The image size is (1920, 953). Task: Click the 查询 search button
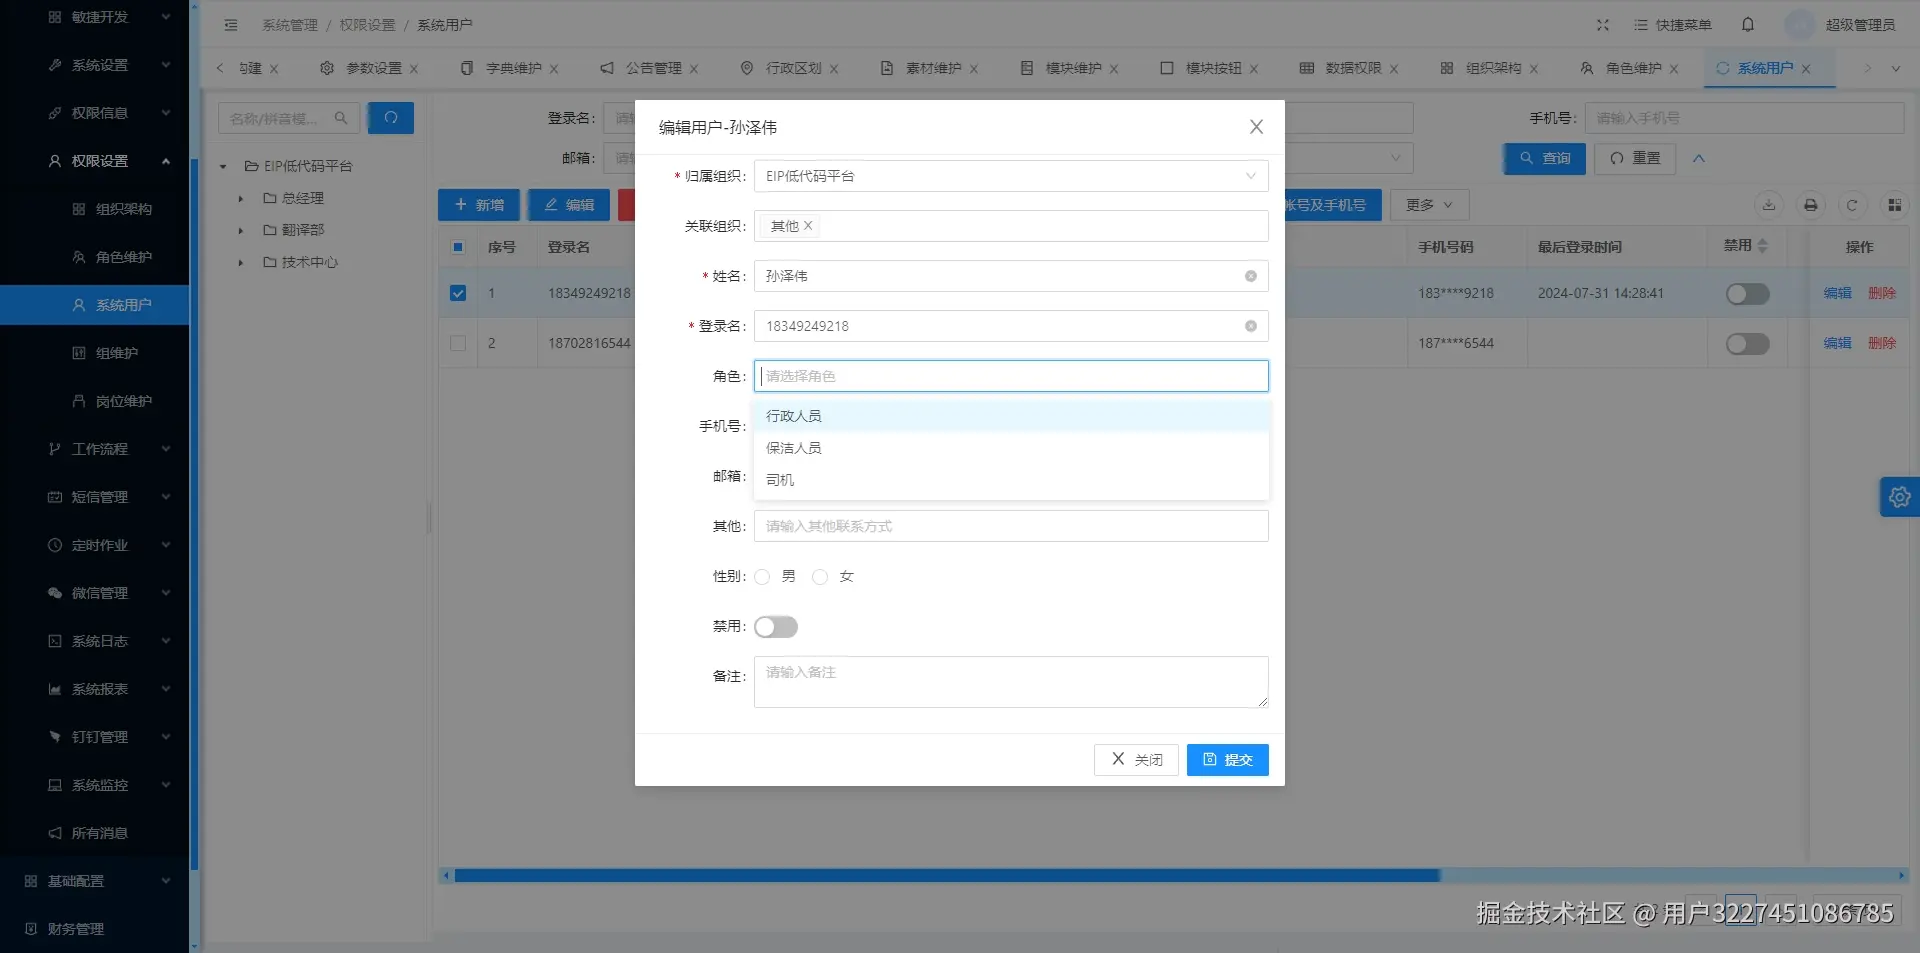(x=1545, y=158)
